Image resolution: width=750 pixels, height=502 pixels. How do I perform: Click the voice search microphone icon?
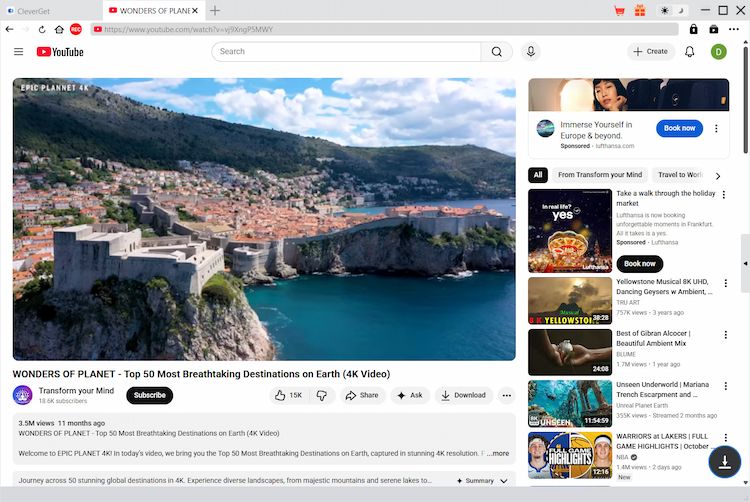pyautogui.click(x=530, y=51)
